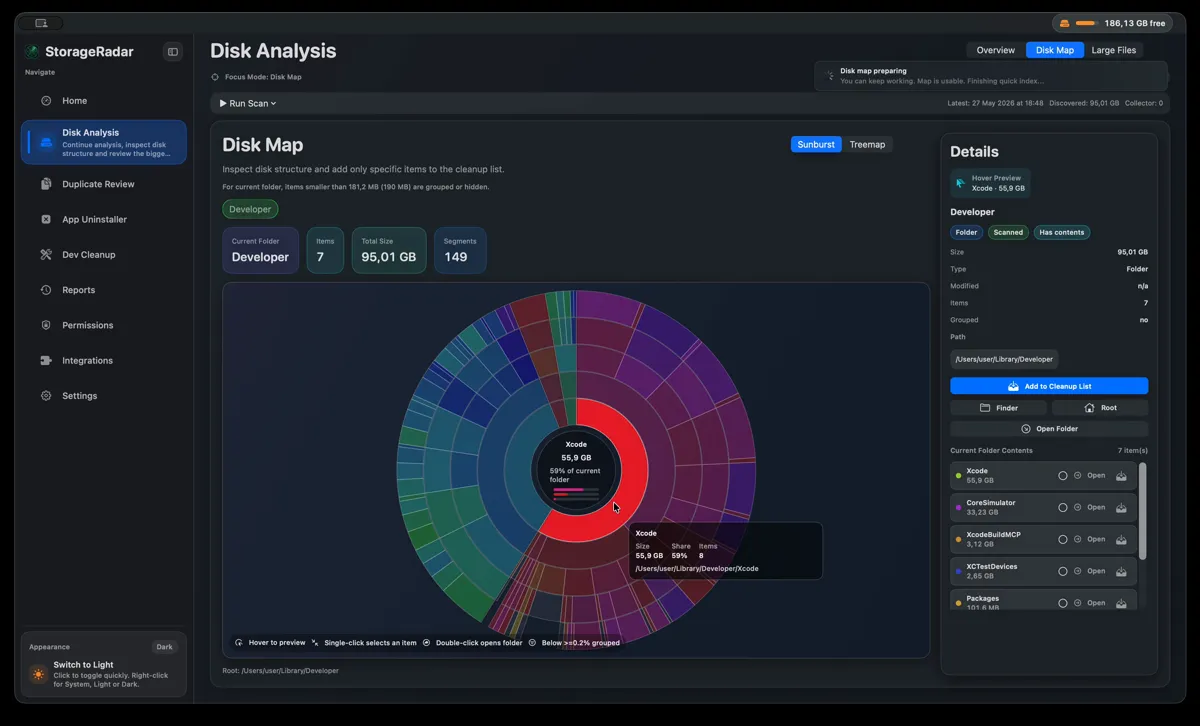Add the XCTestDevices row to cleanup via its tray icon
This screenshot has width=1200, height=726.
click(x=1121, y=571)
